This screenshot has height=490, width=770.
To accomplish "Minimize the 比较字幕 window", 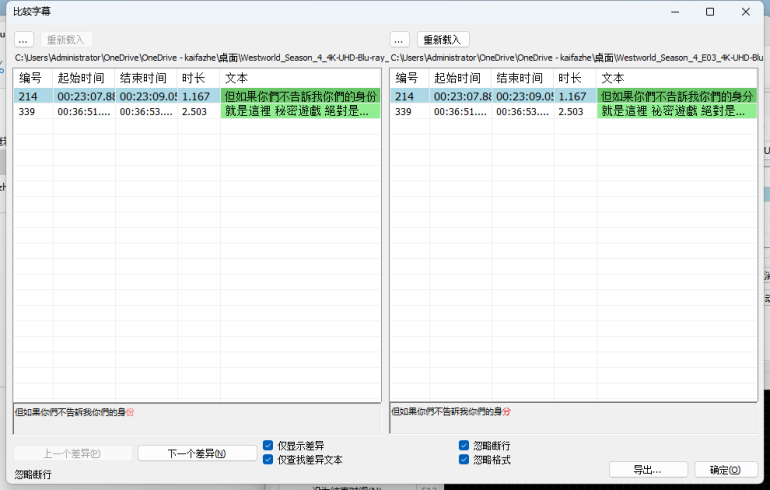I will point(675,12).
